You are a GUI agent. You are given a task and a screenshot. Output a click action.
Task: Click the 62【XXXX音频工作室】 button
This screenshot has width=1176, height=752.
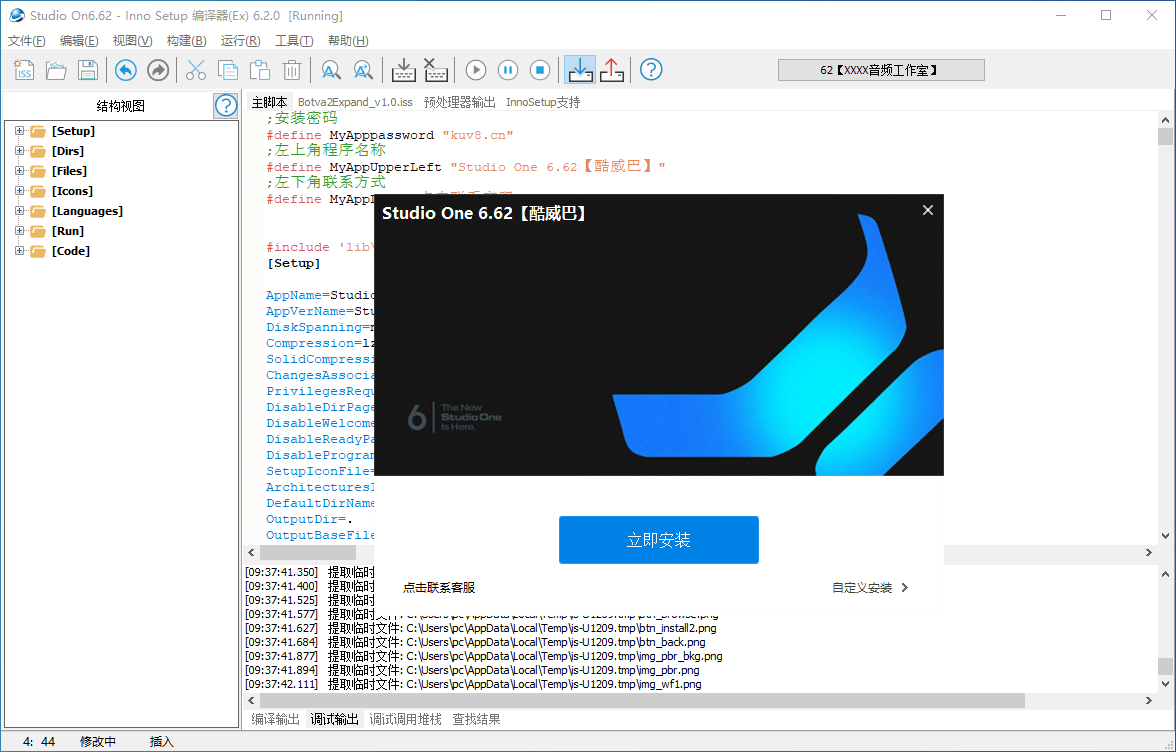point(881,70)
